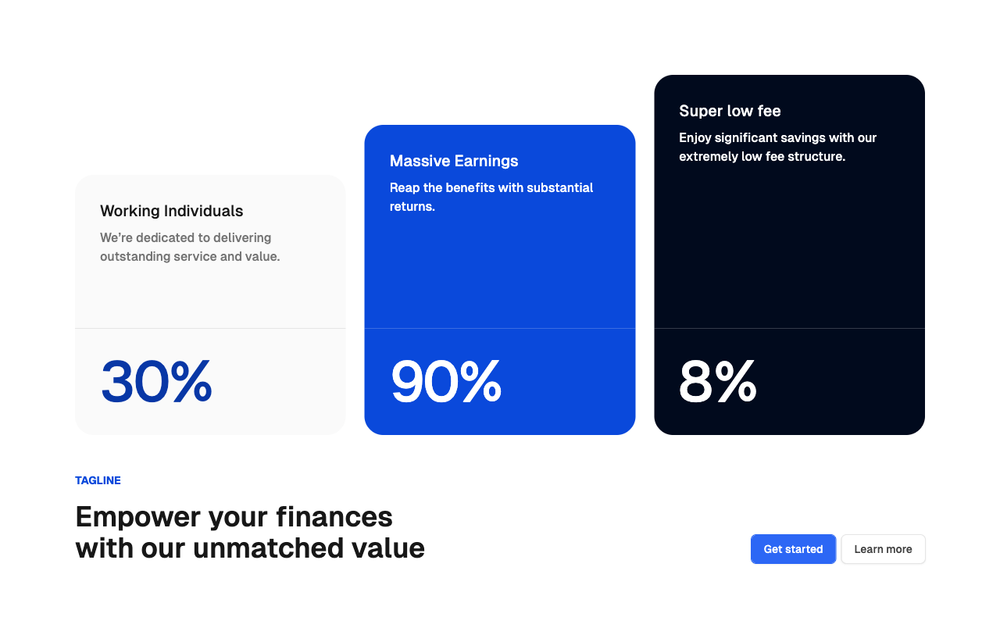
Task: Click the divider line in the blue card
Action: coord(499,329)
